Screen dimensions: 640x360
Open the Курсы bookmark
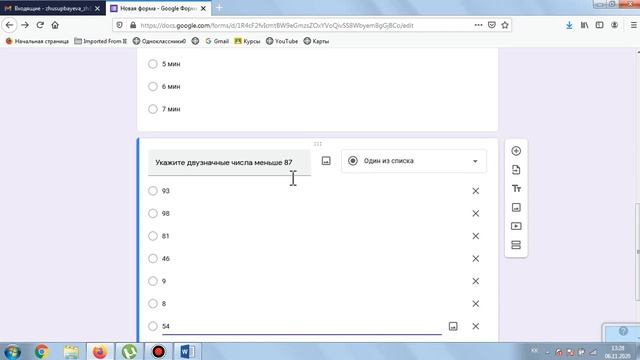[x=247, y=41]
